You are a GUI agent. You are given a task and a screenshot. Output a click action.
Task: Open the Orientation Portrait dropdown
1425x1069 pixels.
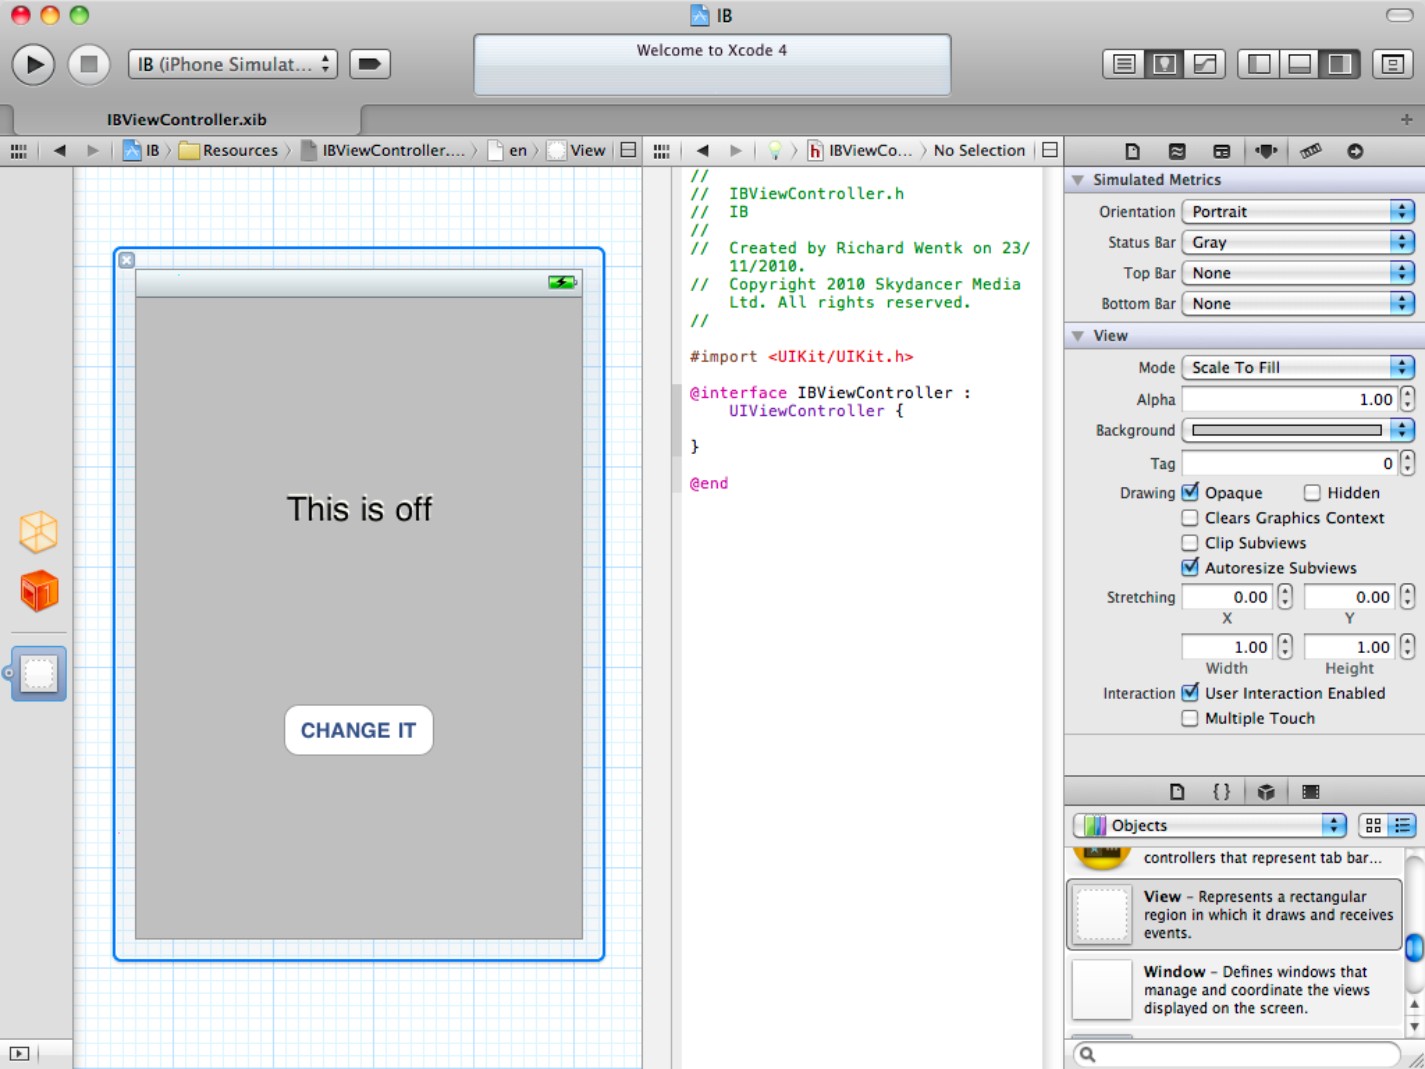click(x=1298, y=212)
